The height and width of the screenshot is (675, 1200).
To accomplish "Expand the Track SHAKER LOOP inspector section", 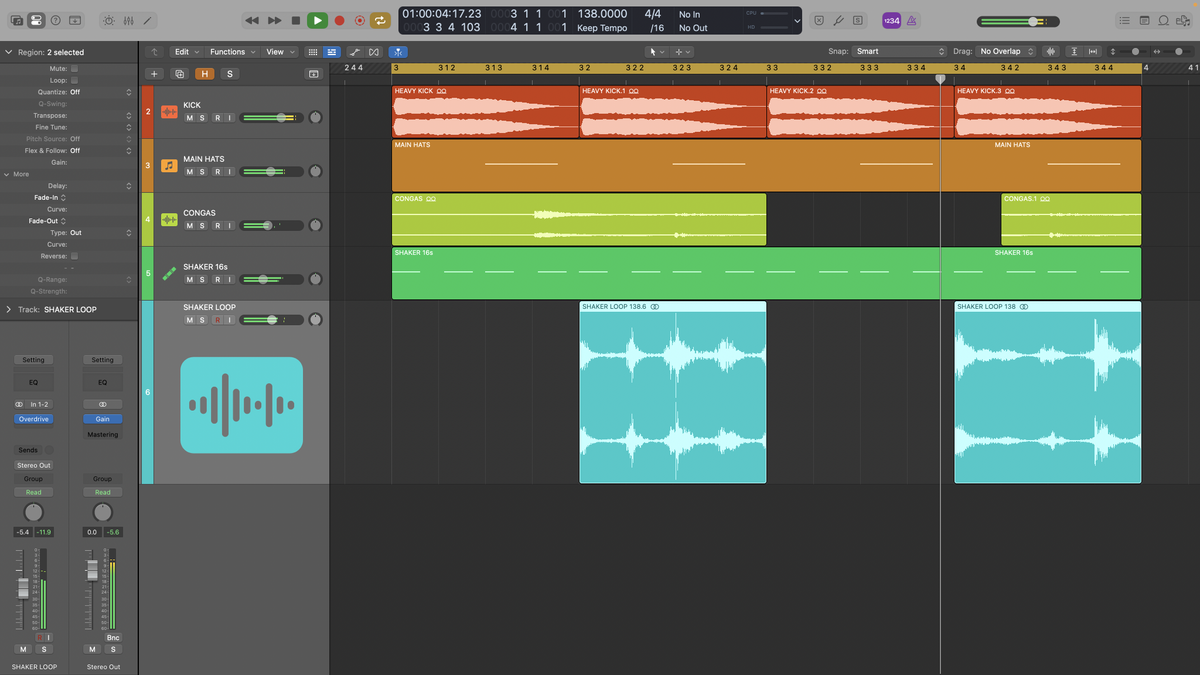I will 9,310.
